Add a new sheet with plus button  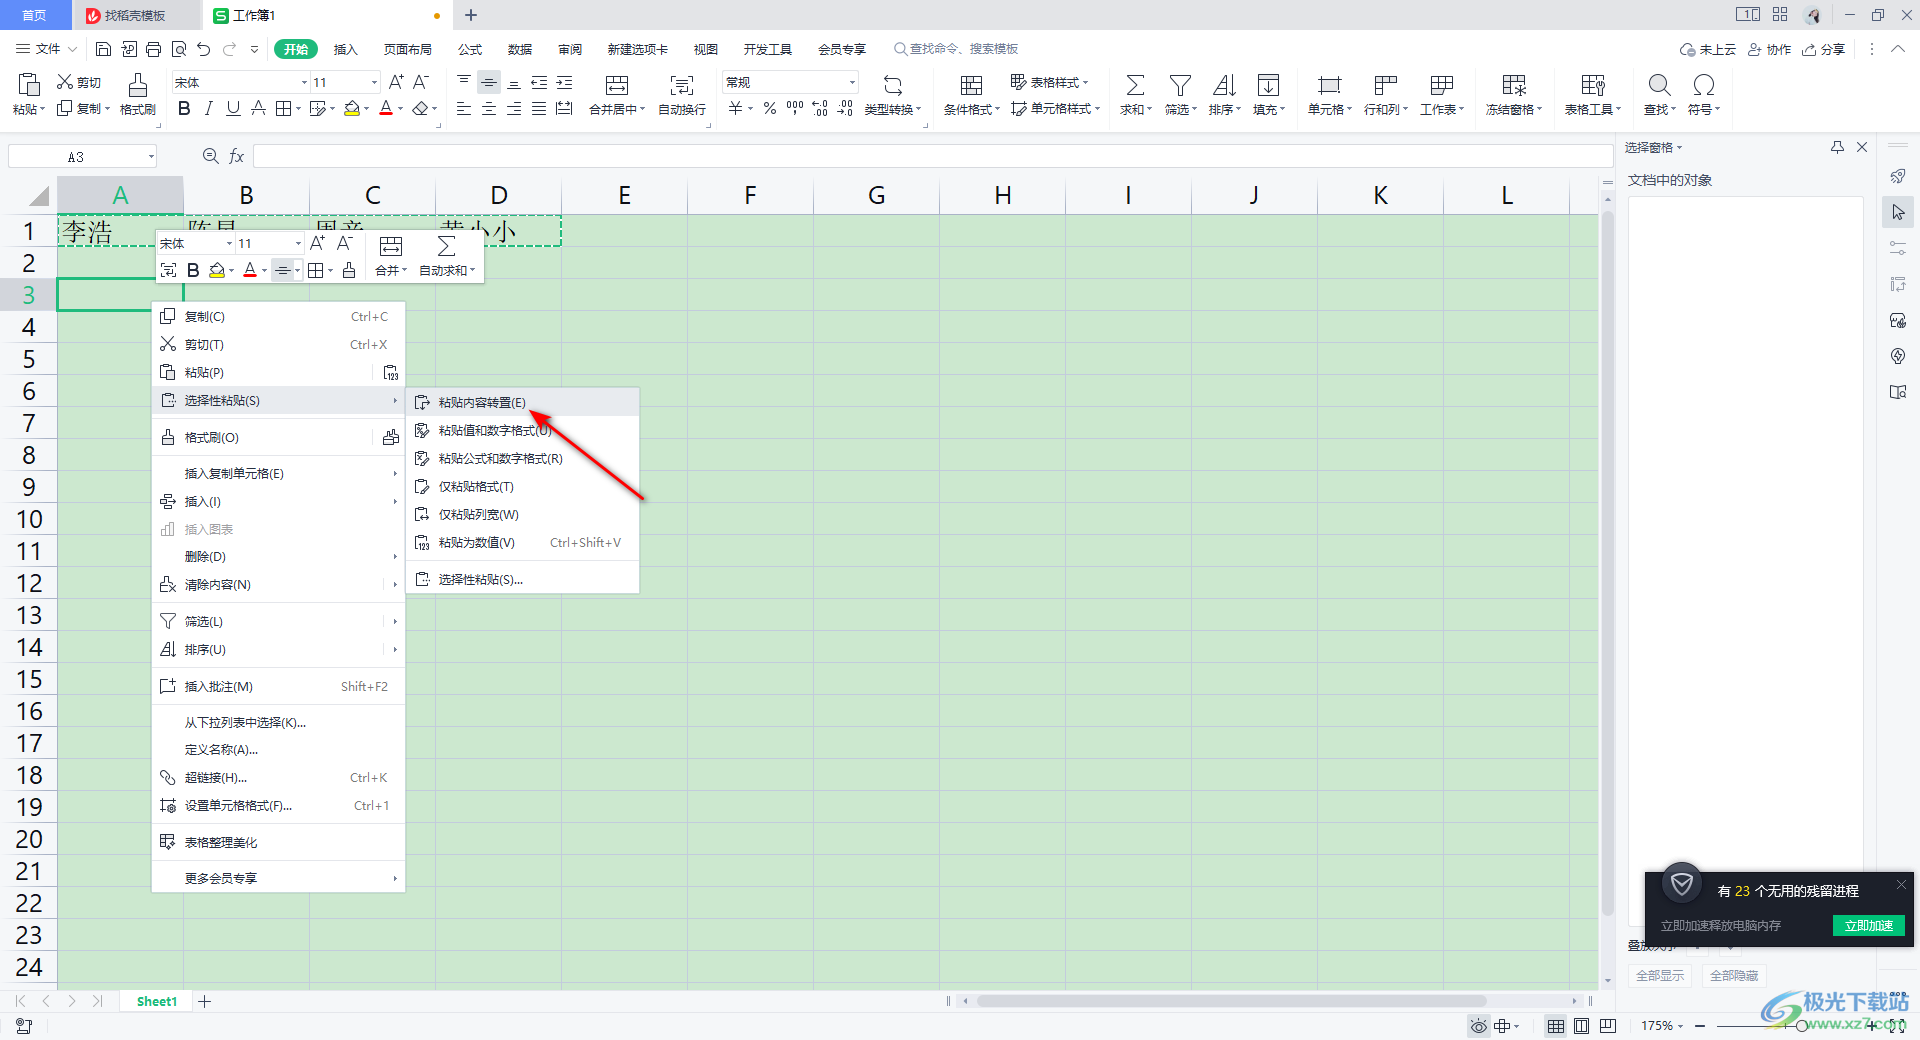pos(205,1001)
